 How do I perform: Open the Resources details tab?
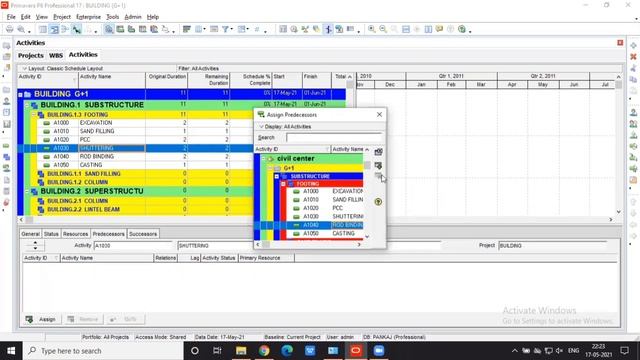pos(76,234)
